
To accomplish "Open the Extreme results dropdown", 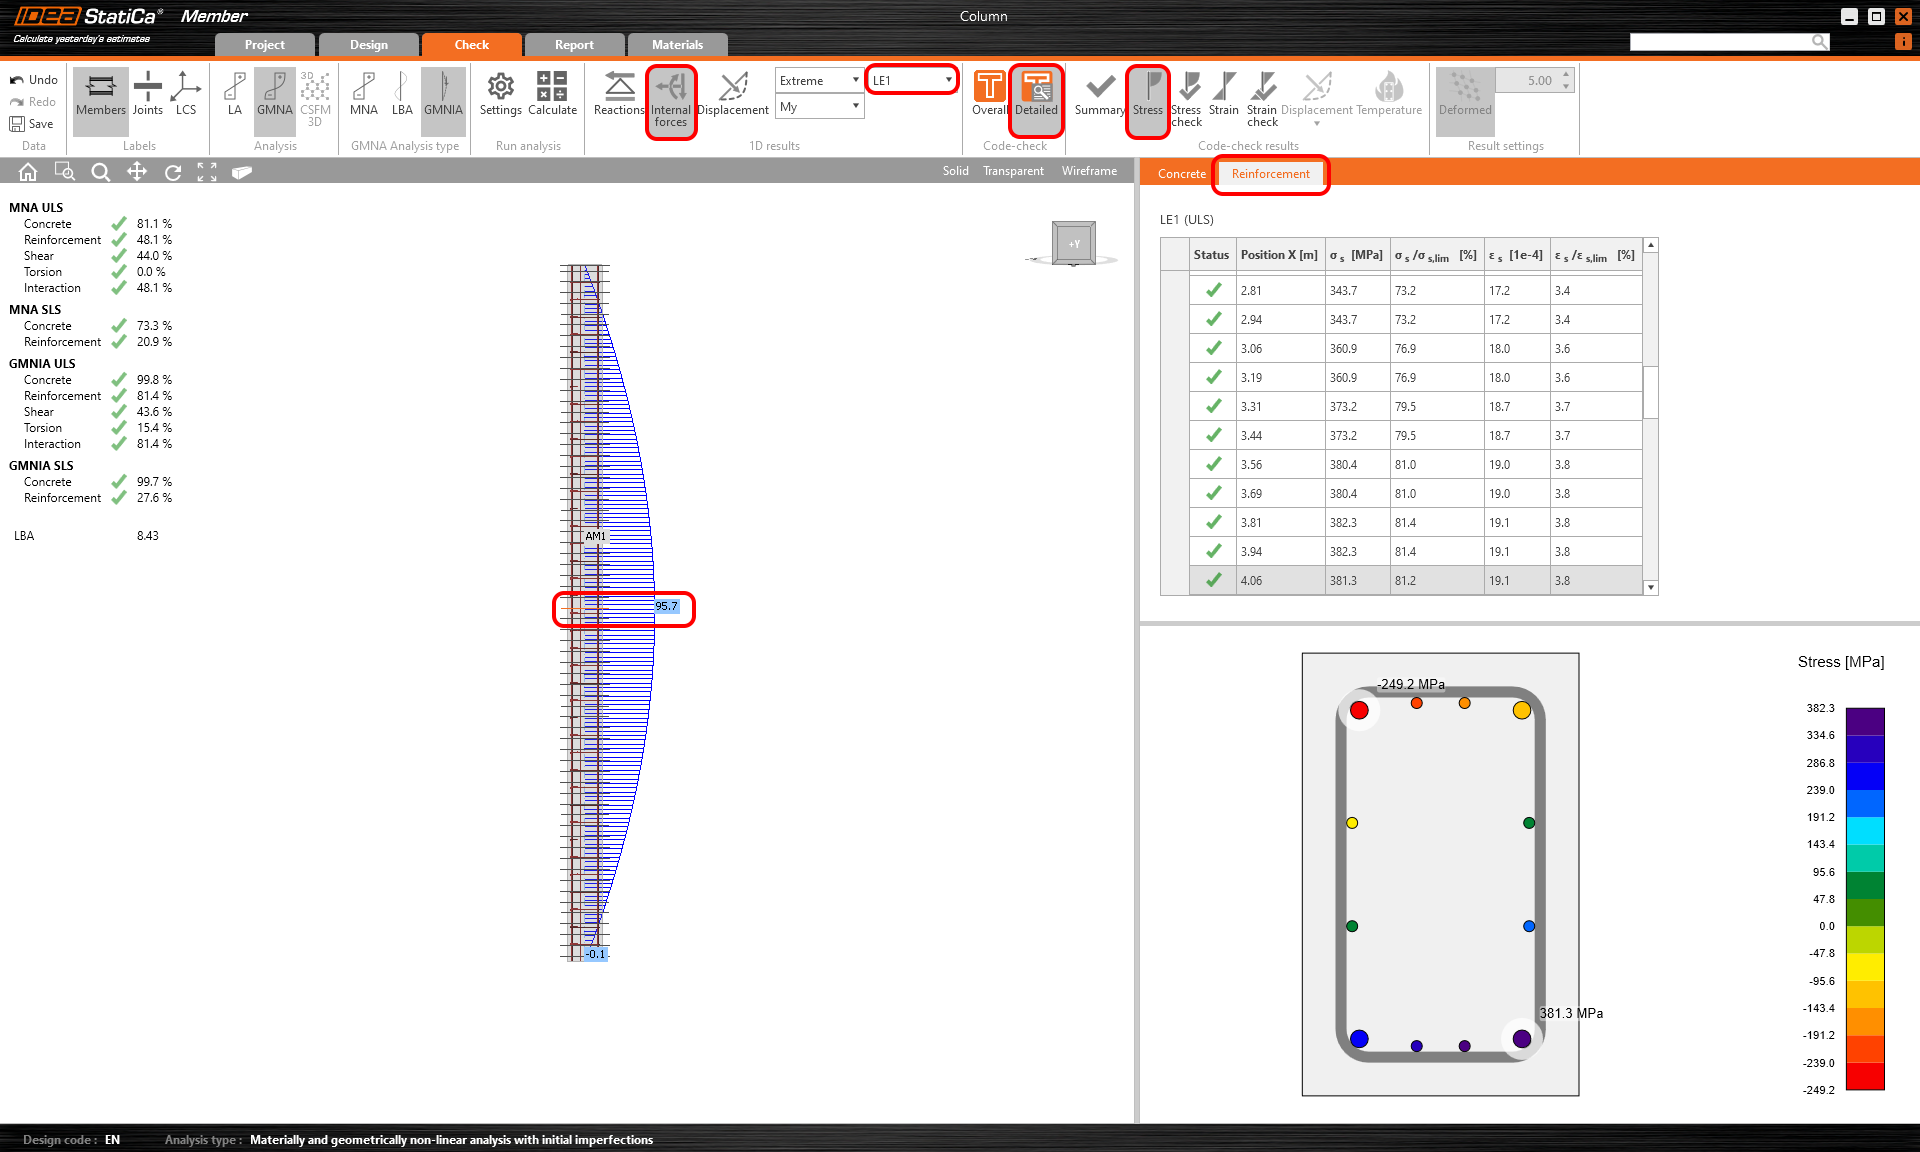I will point(819,80).
